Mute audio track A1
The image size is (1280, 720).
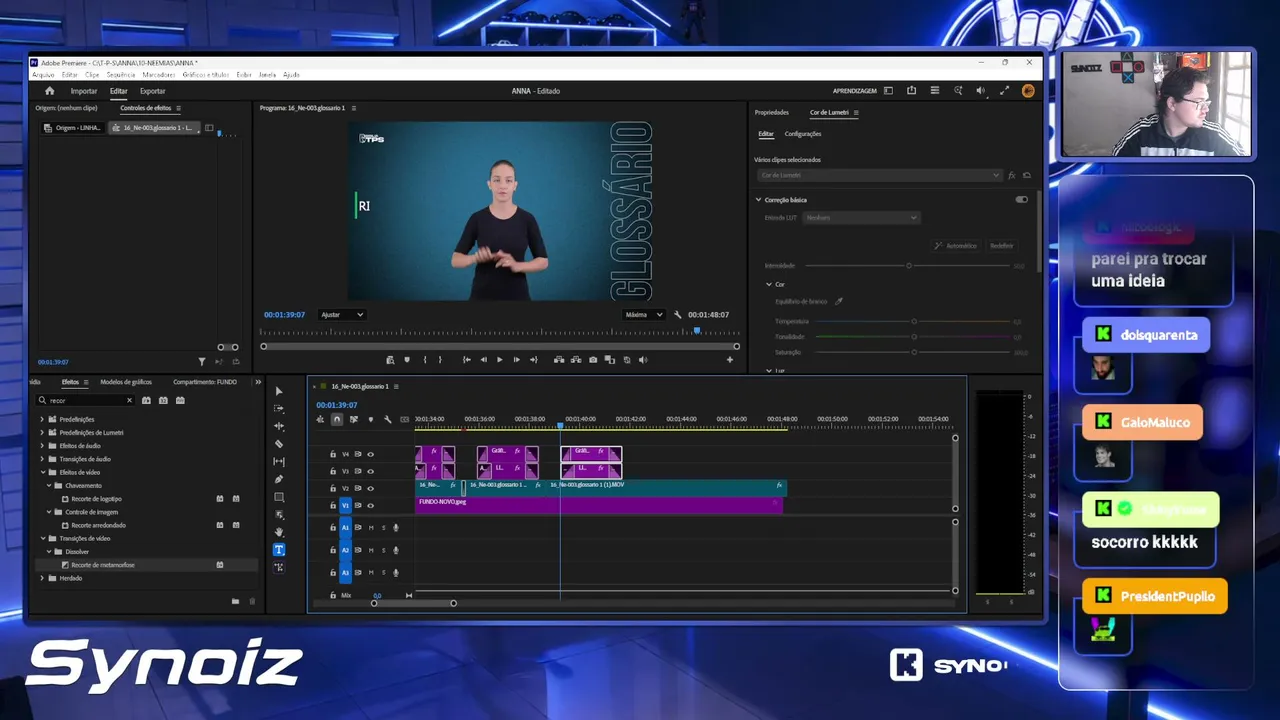coord(371,528)
